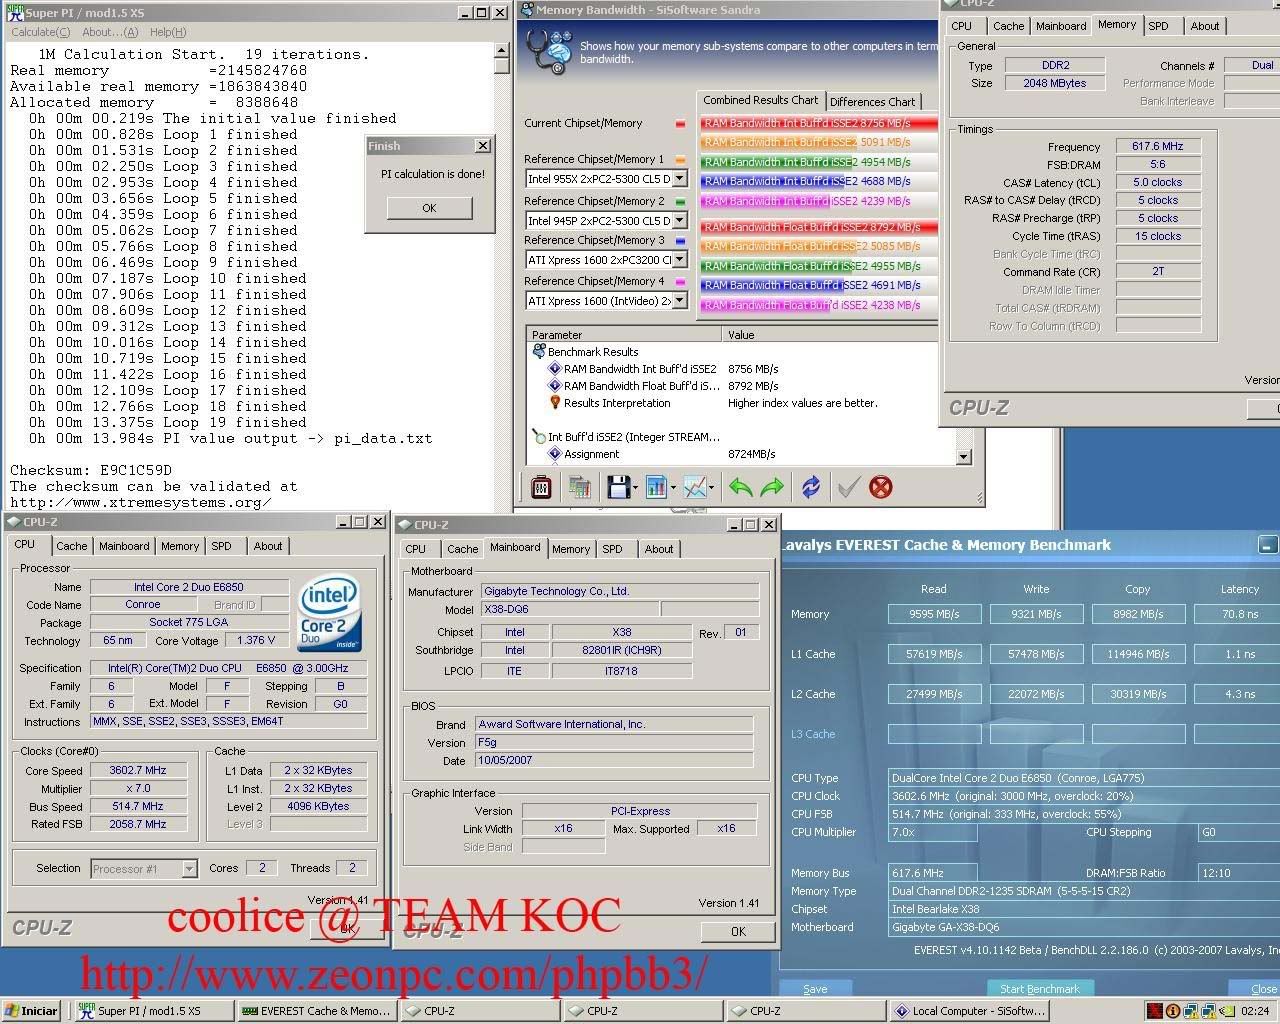Open Reference Chipset 2 Intel 945P dropdown
This screenshot has width=1280, height=1024.
point(680,220)
